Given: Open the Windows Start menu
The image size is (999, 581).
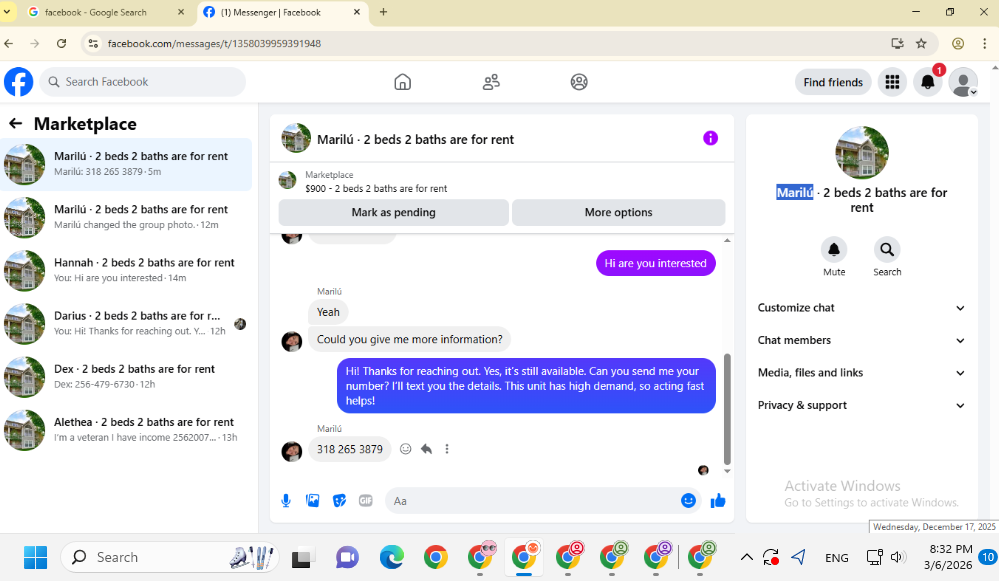Looking at the screenshot, I should 35,557.
